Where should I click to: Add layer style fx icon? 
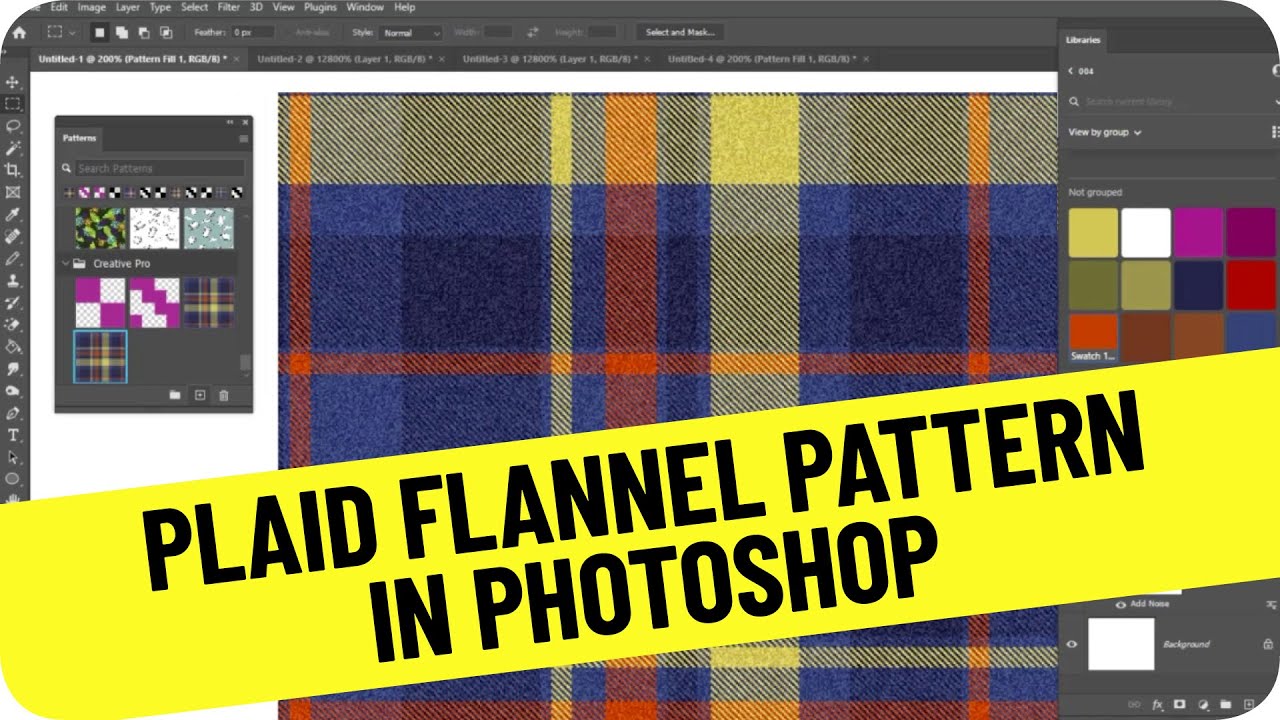[x=1157, y=704]
